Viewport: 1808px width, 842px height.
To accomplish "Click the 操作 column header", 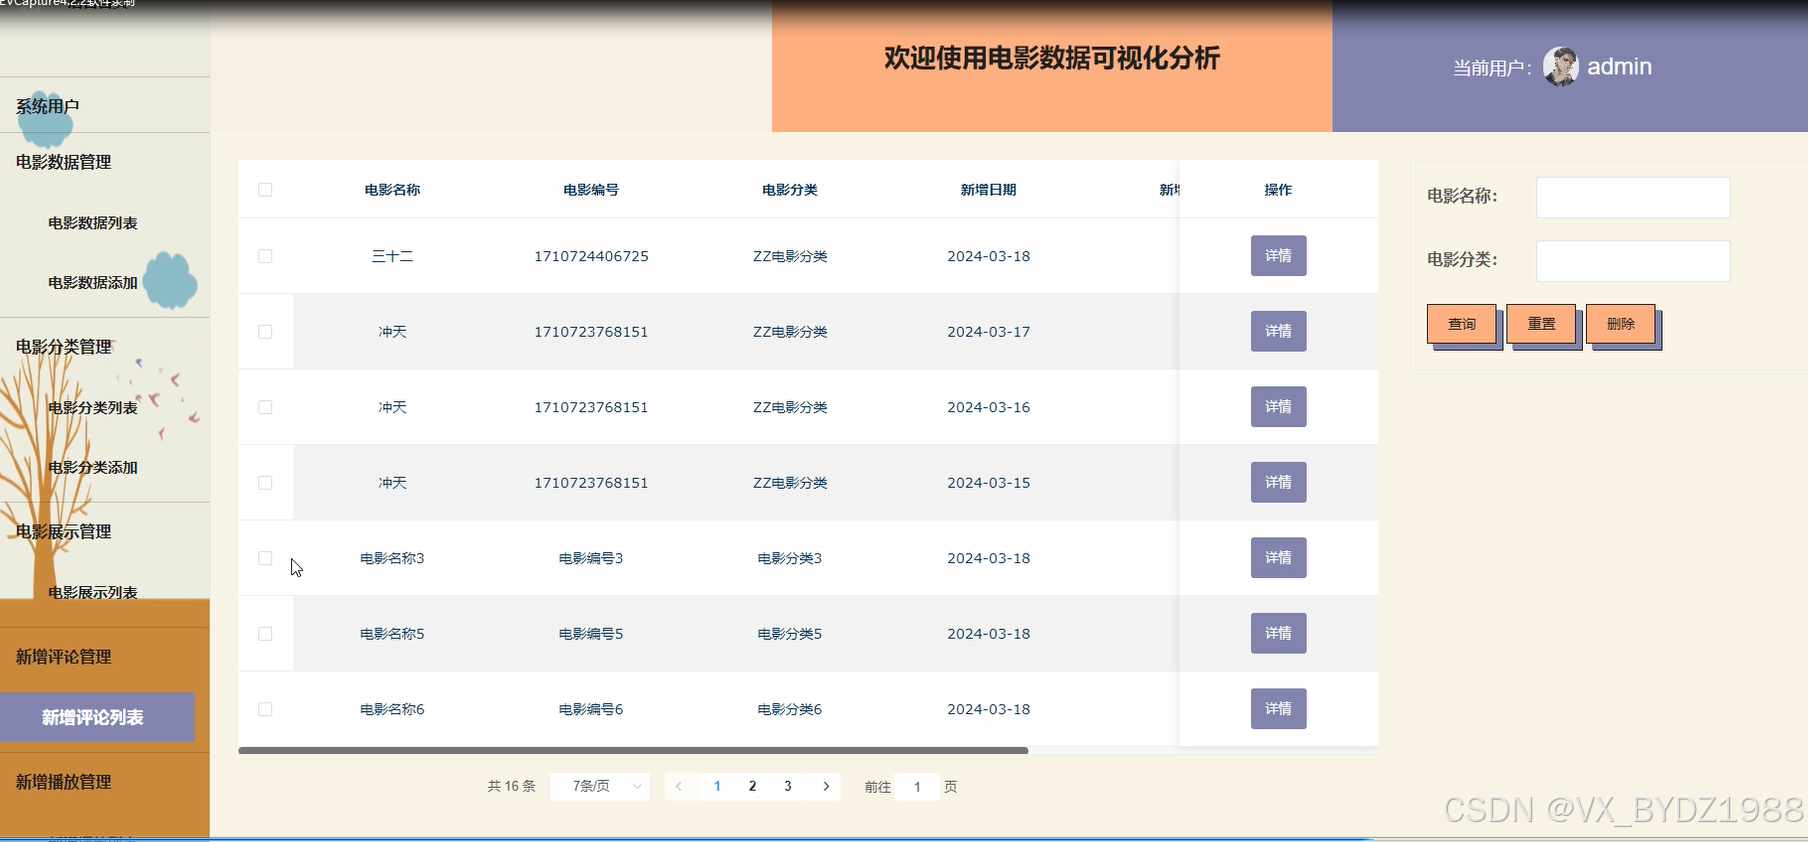I will [1278, 190].
